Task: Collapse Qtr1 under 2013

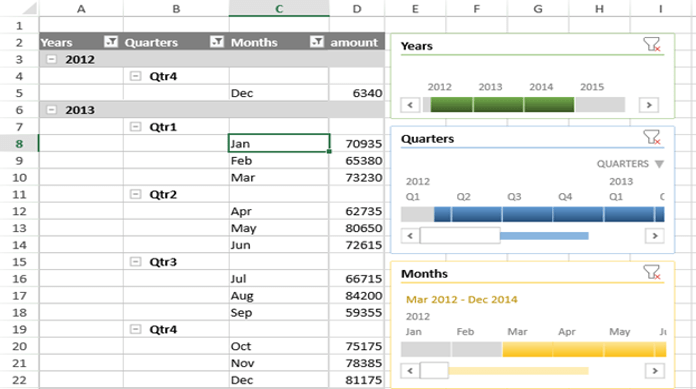Action: [x=135, y=127]
